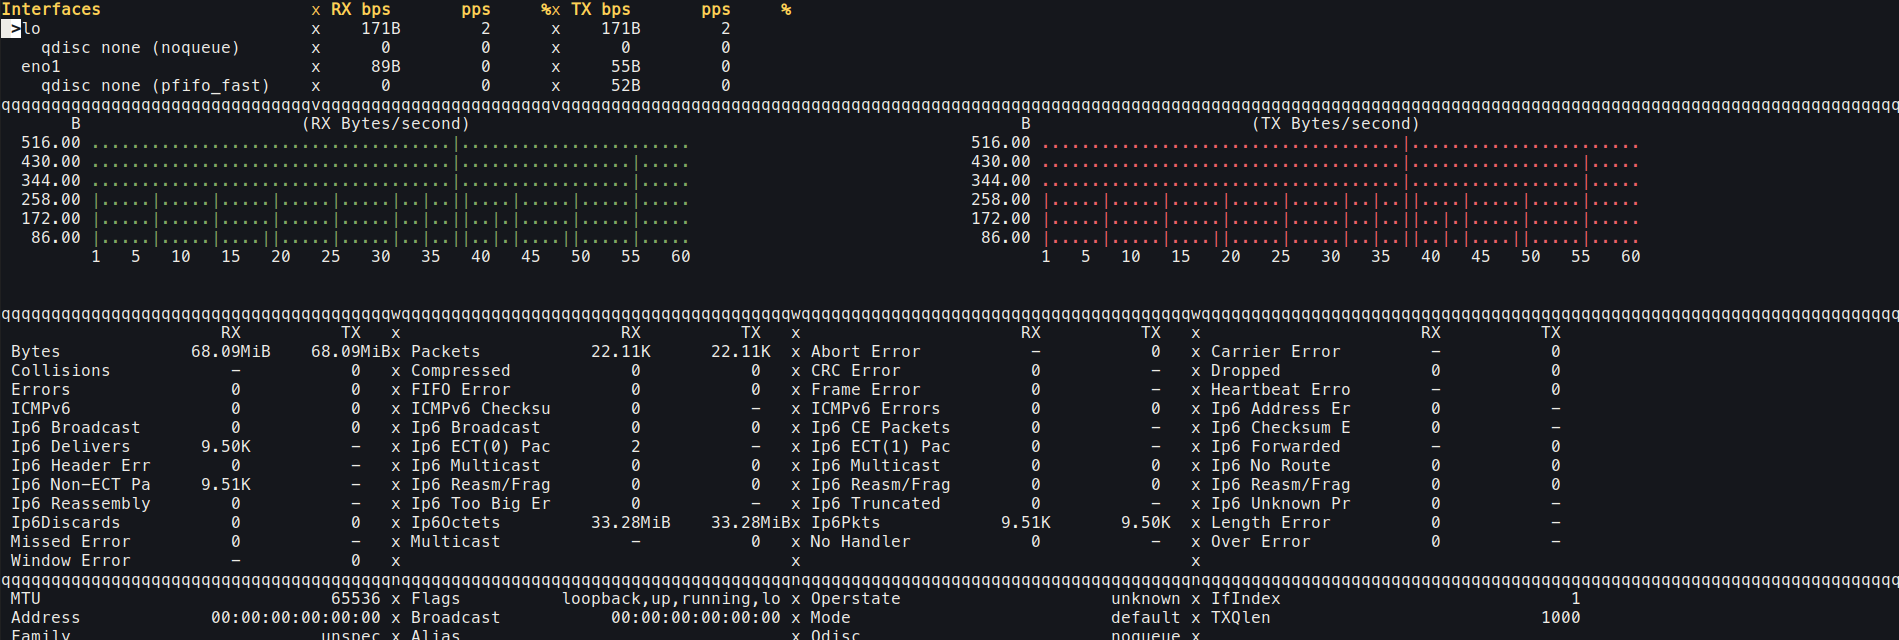Click the 'Ip6Discards' label
Viewport: 1899px width, 640px height.
click(66, 523)
